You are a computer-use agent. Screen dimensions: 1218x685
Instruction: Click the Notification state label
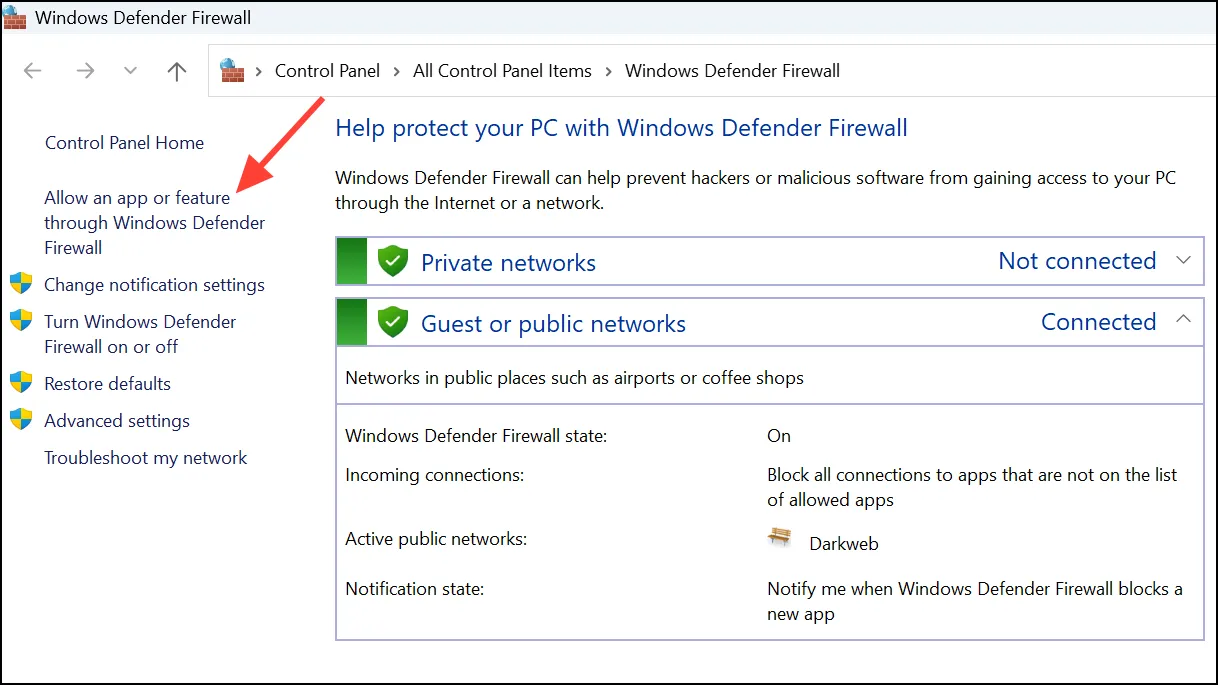point(414,589)
